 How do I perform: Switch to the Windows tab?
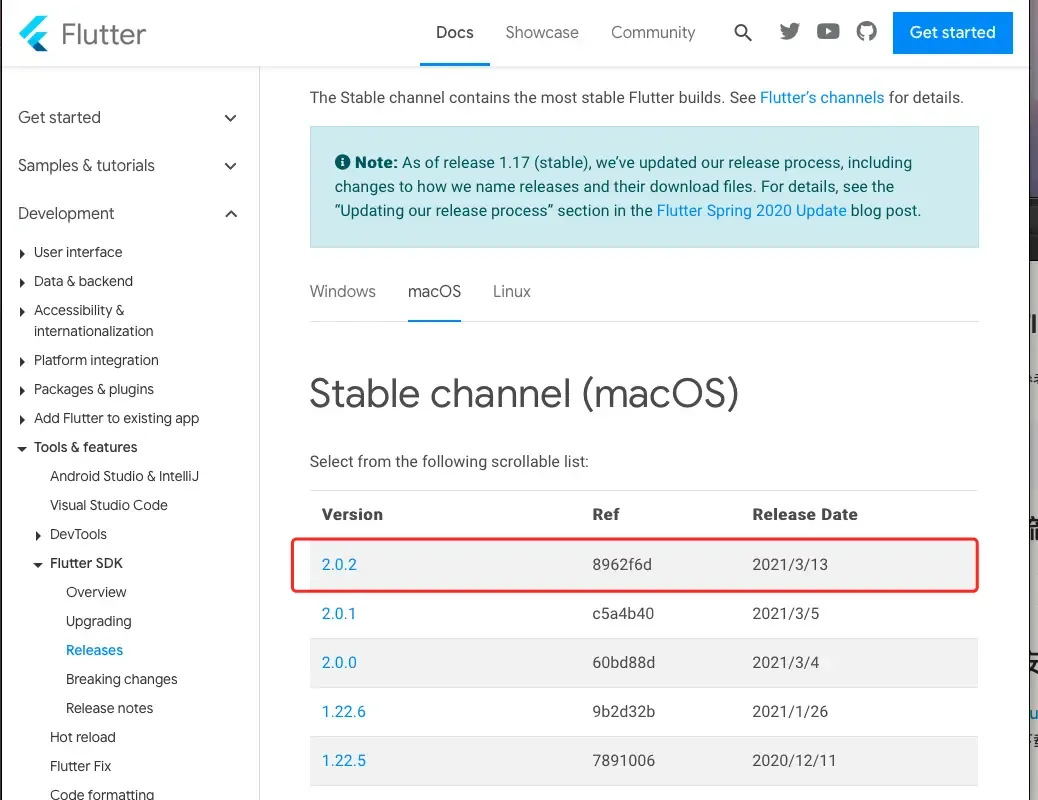pos(343,292)
